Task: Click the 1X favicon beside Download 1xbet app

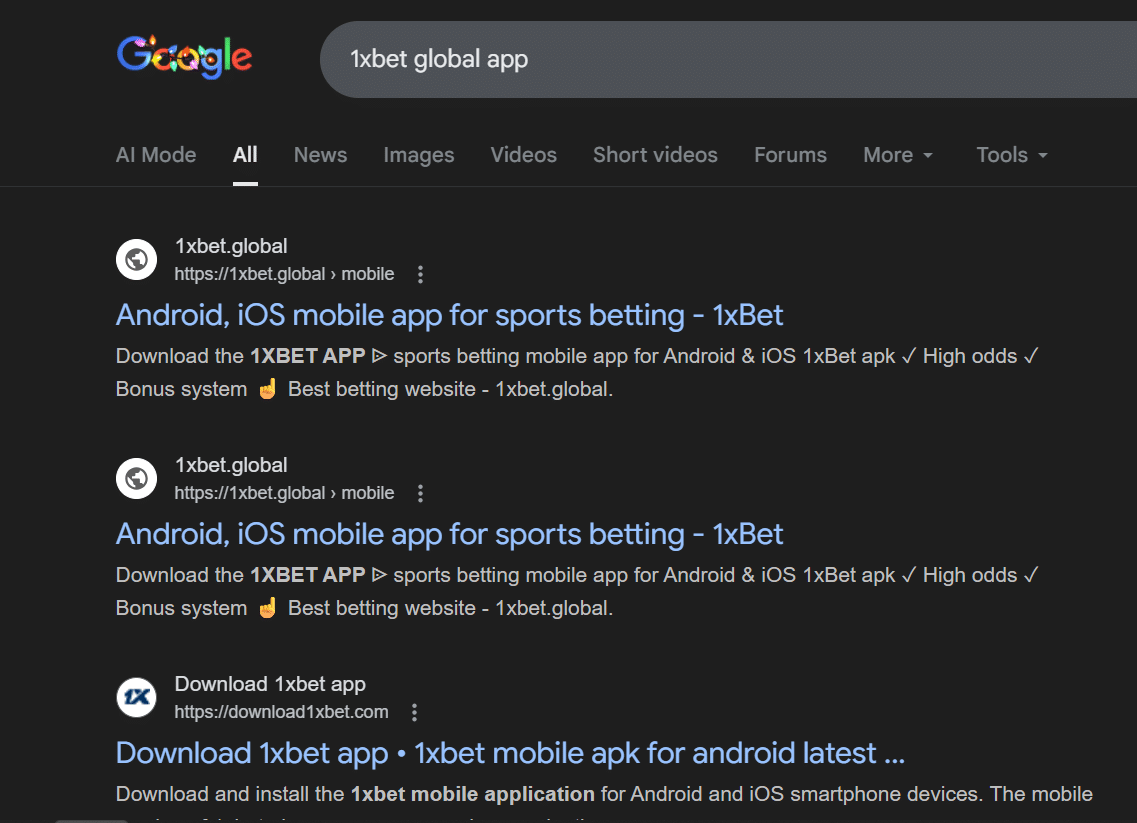Action: pyautogui.click(x=137, y=698)
